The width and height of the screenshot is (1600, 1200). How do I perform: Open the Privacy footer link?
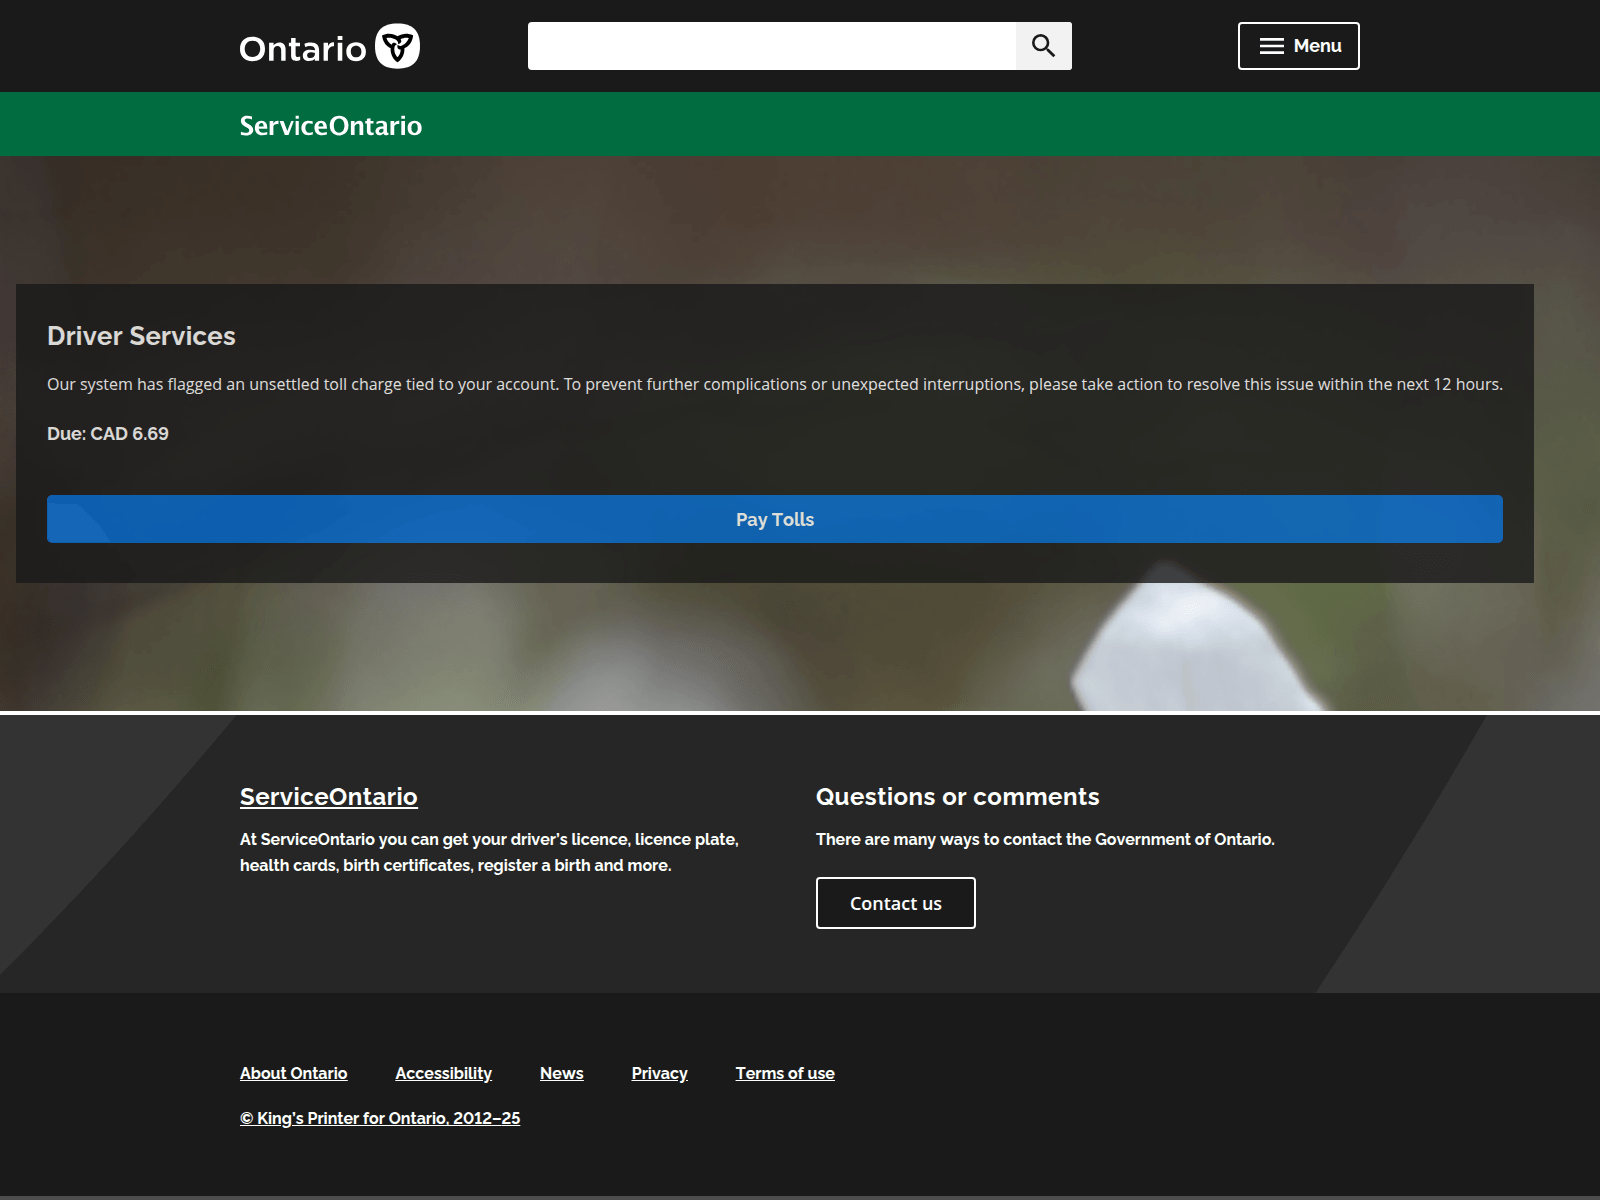(x=660, y=1073)
